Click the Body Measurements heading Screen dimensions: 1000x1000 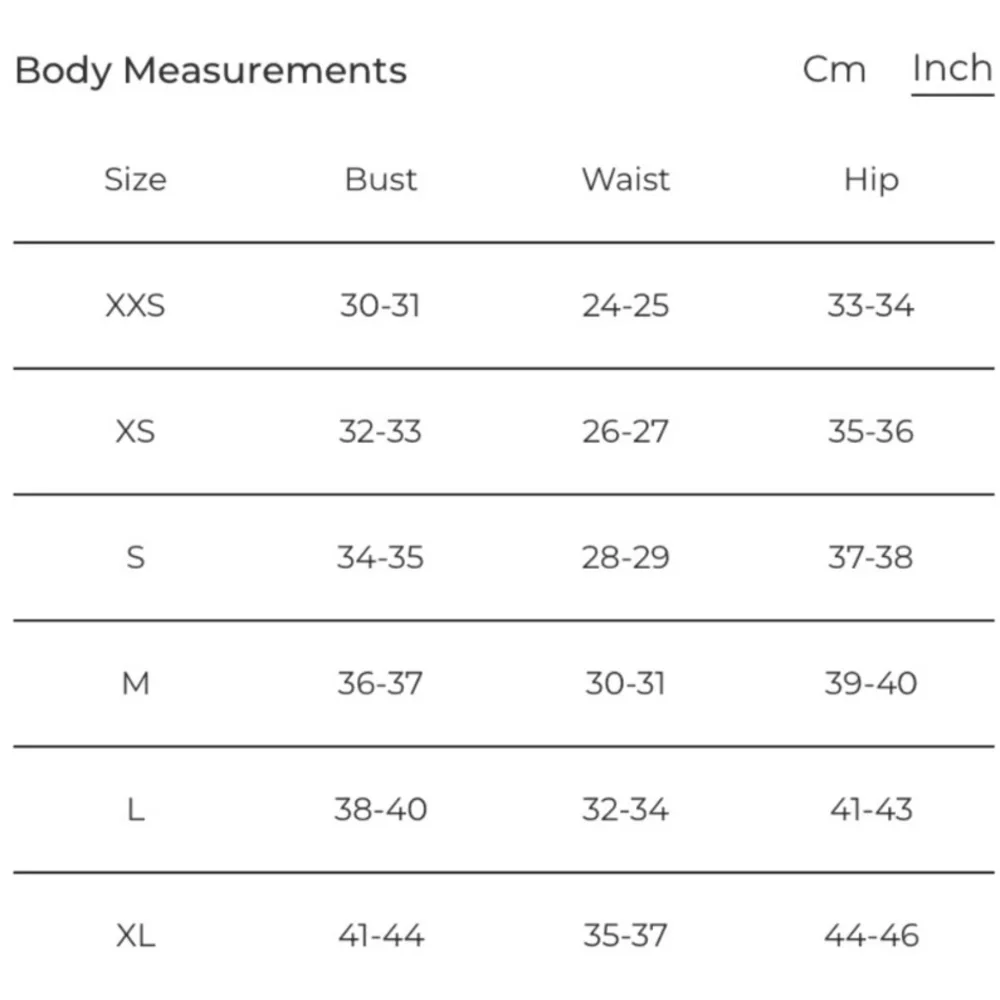coord(211,71)
